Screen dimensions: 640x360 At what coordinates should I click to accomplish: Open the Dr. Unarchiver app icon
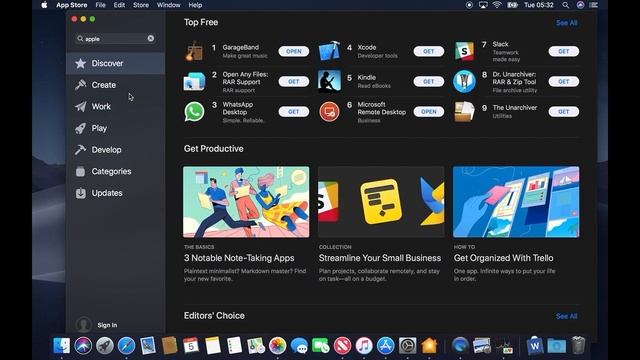click(x=464, y=82)
